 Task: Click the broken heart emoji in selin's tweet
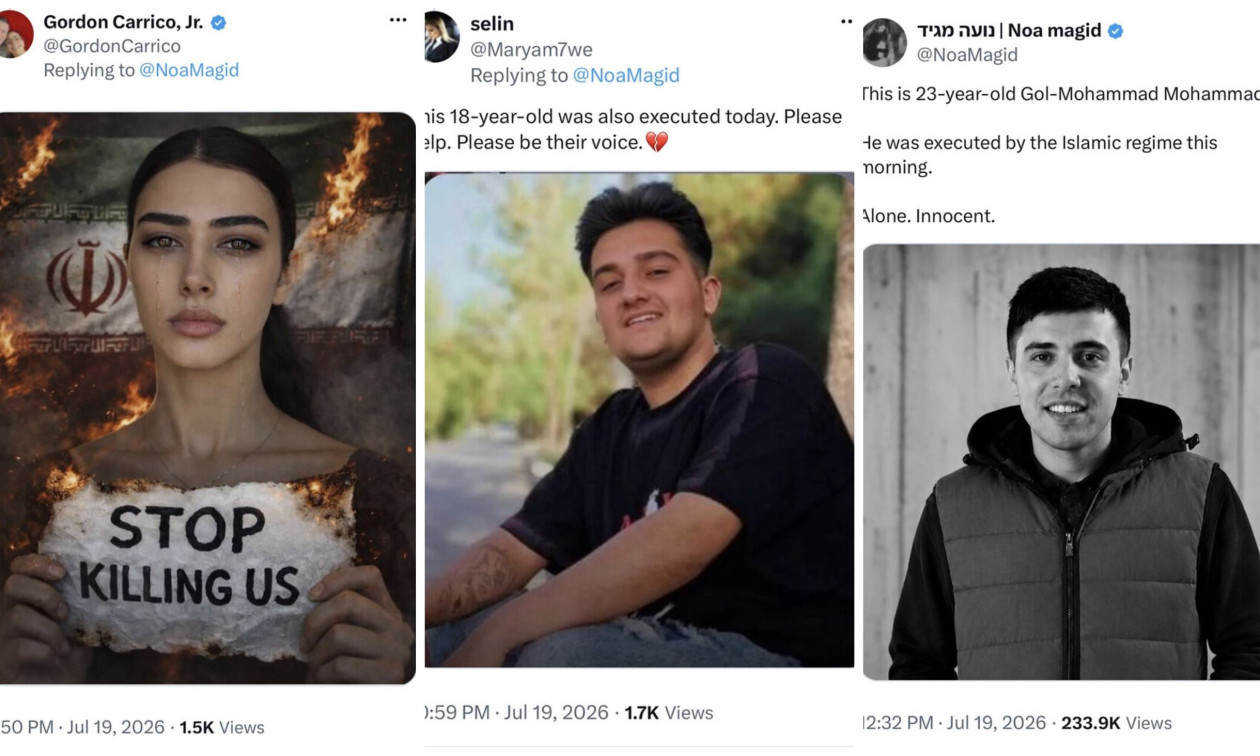click(x=656, y=142)
